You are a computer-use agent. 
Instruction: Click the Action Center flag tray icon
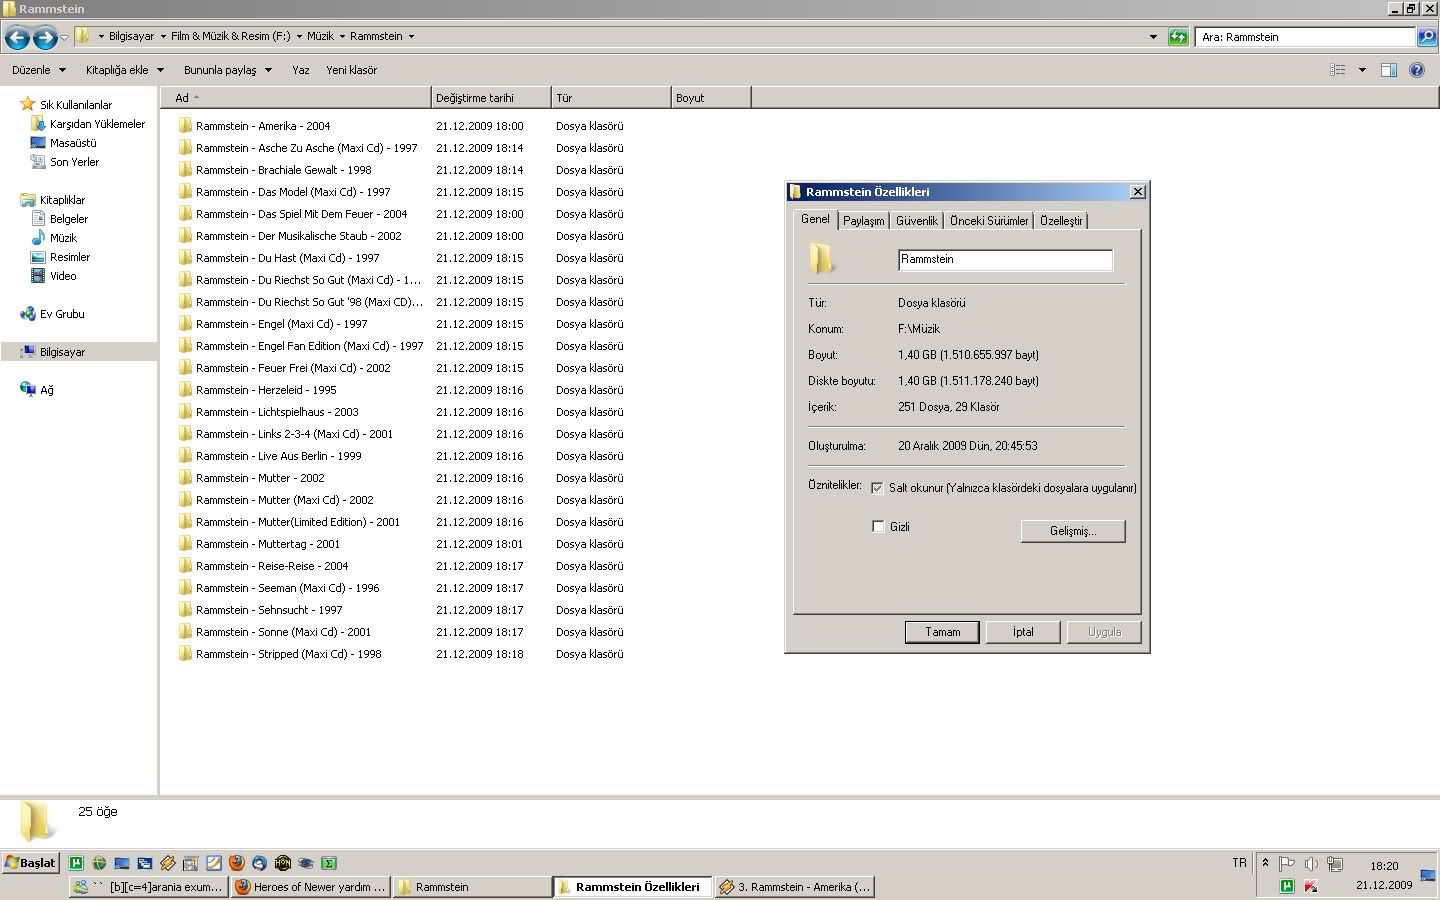click(1287, 864)
